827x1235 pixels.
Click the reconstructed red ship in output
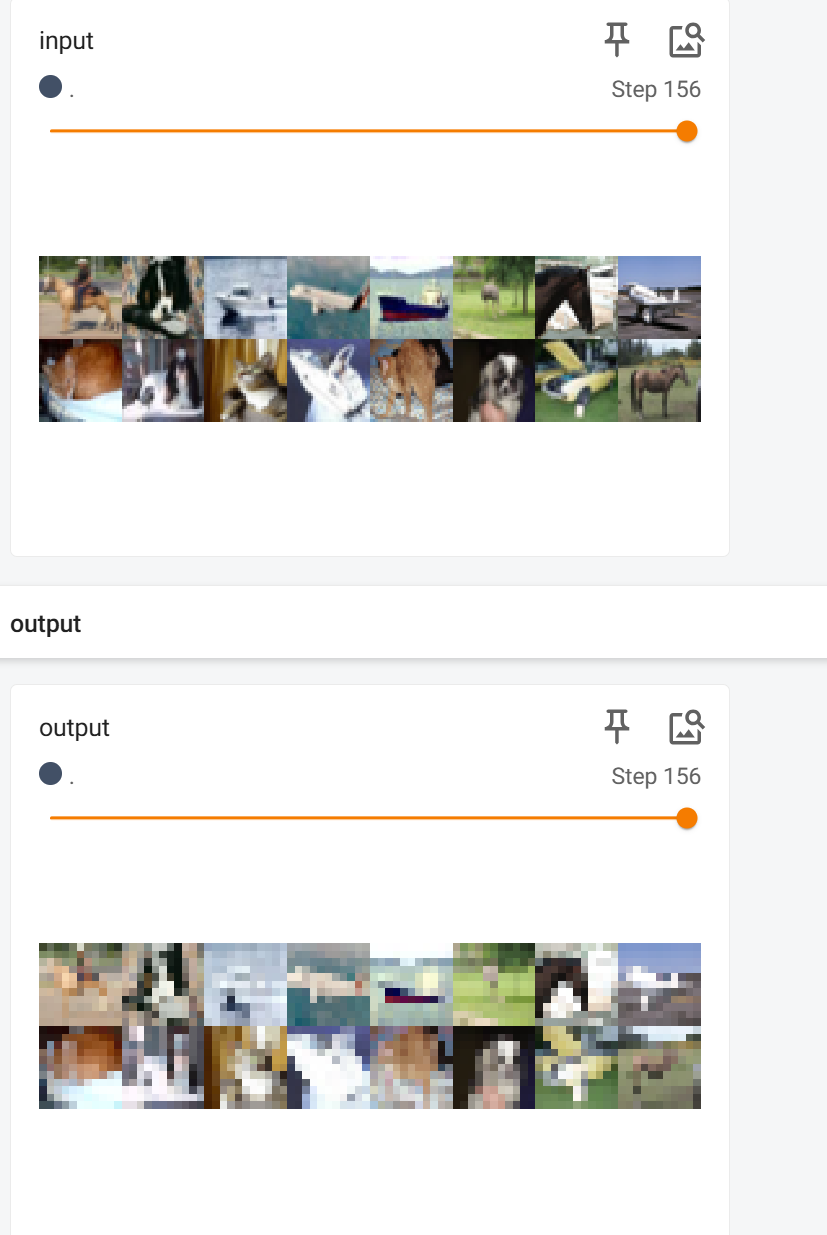click(x=411, y=984)
